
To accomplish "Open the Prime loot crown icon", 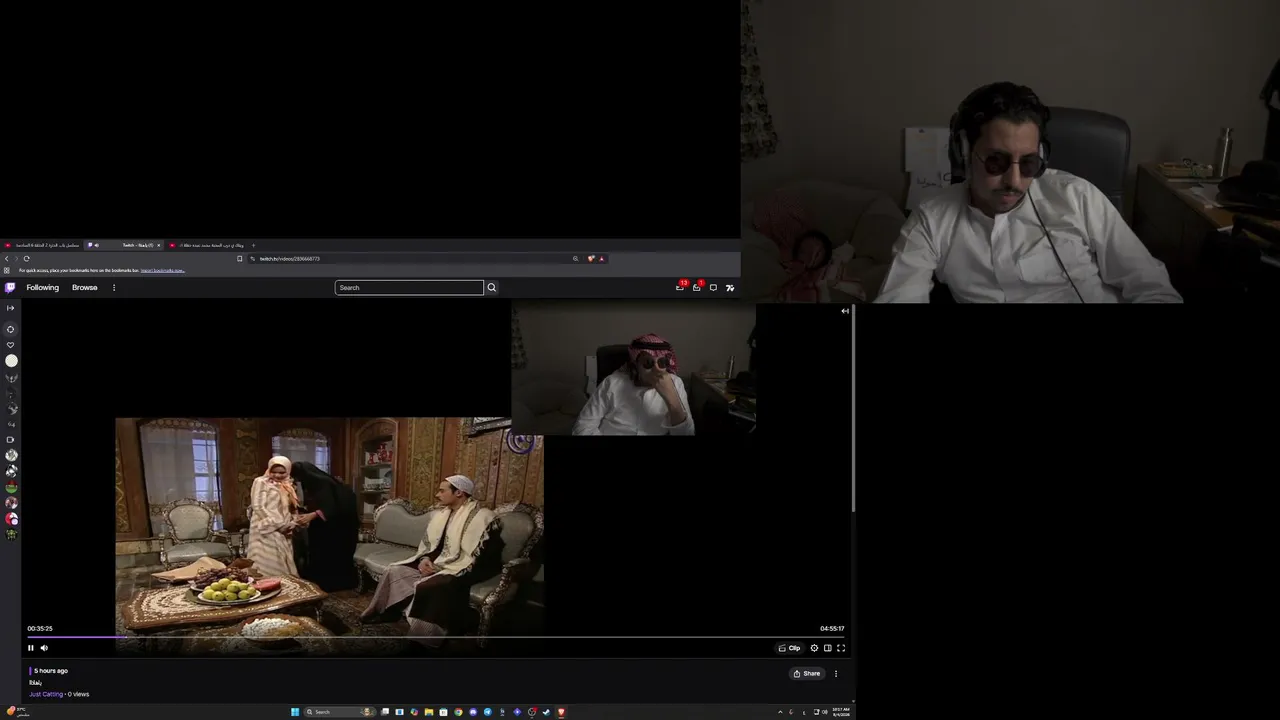I will (680, 288).
